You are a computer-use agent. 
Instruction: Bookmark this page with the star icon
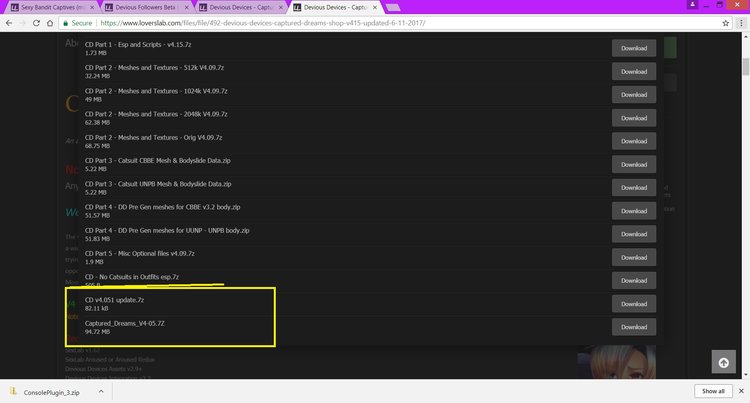click(726, 23)
